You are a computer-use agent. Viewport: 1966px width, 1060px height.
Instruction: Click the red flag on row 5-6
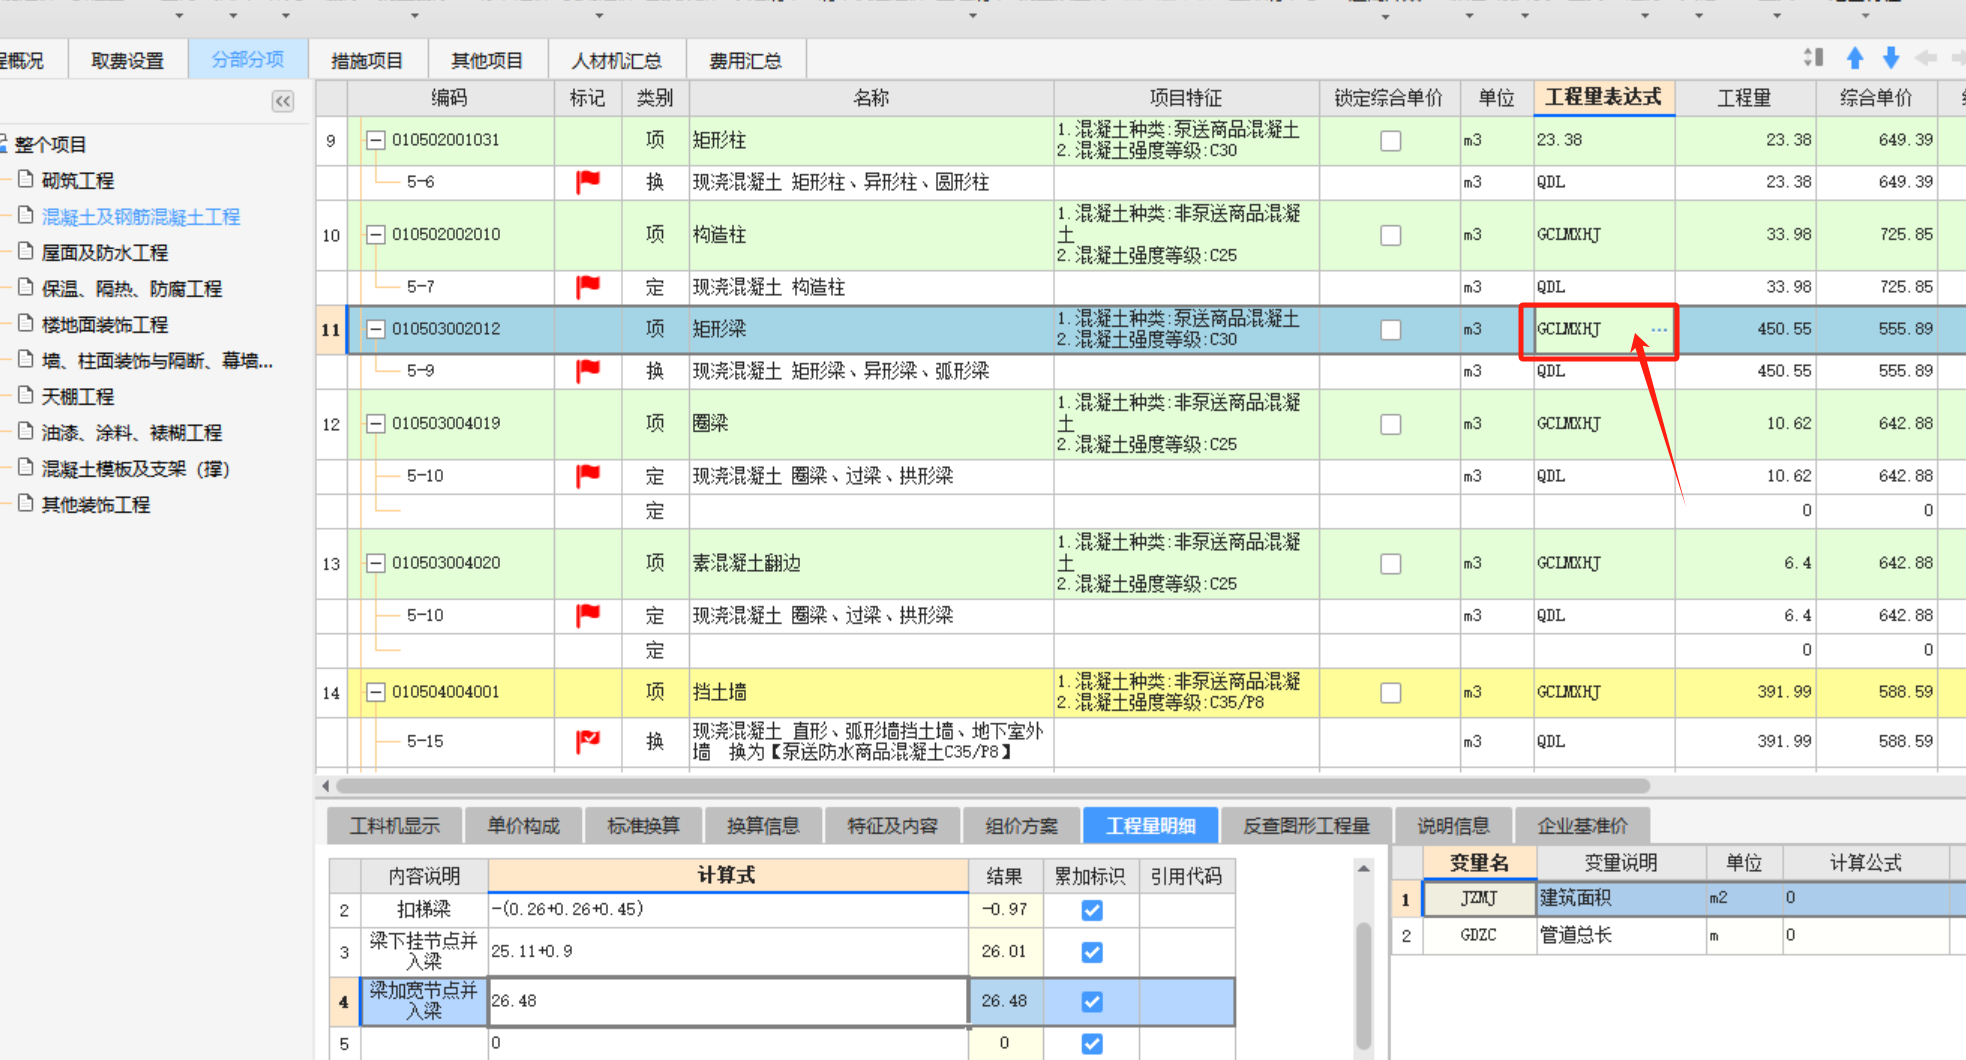588,182
